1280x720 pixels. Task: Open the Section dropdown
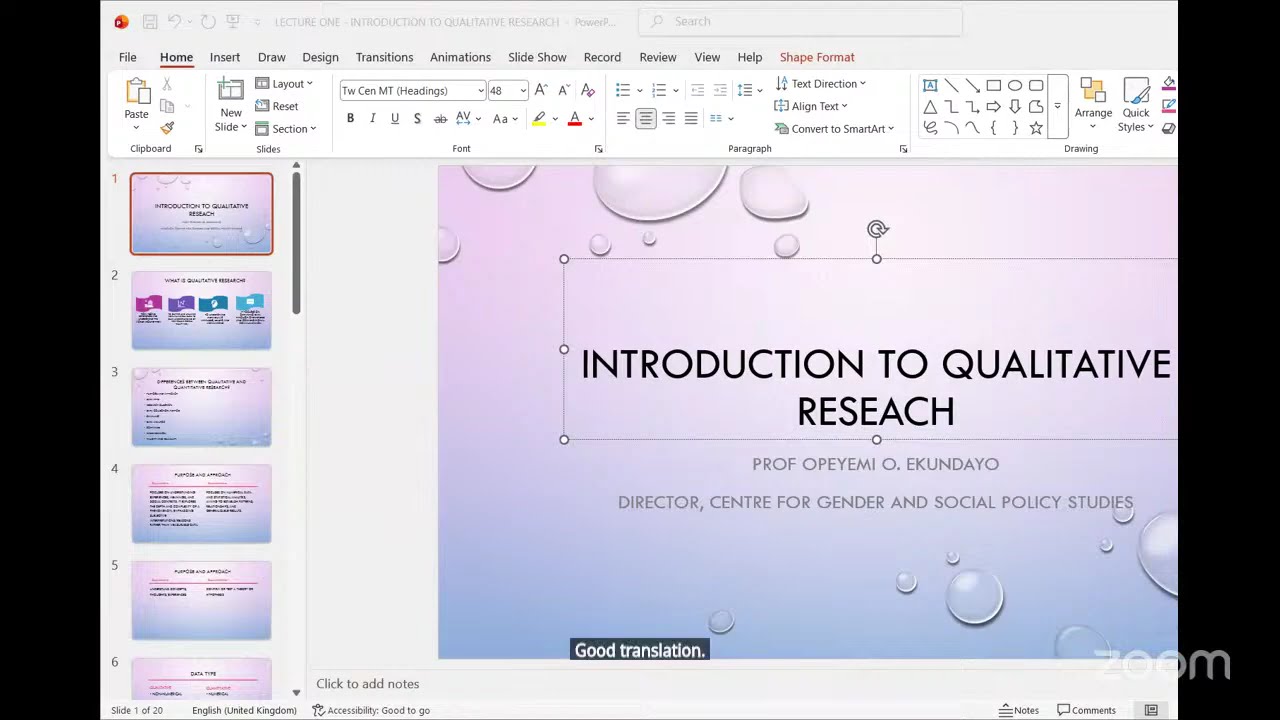pos(286,129)
